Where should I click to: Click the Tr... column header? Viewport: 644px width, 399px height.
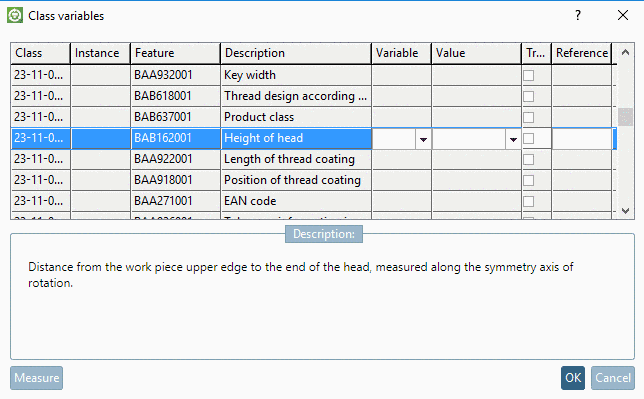pos(536,53)
